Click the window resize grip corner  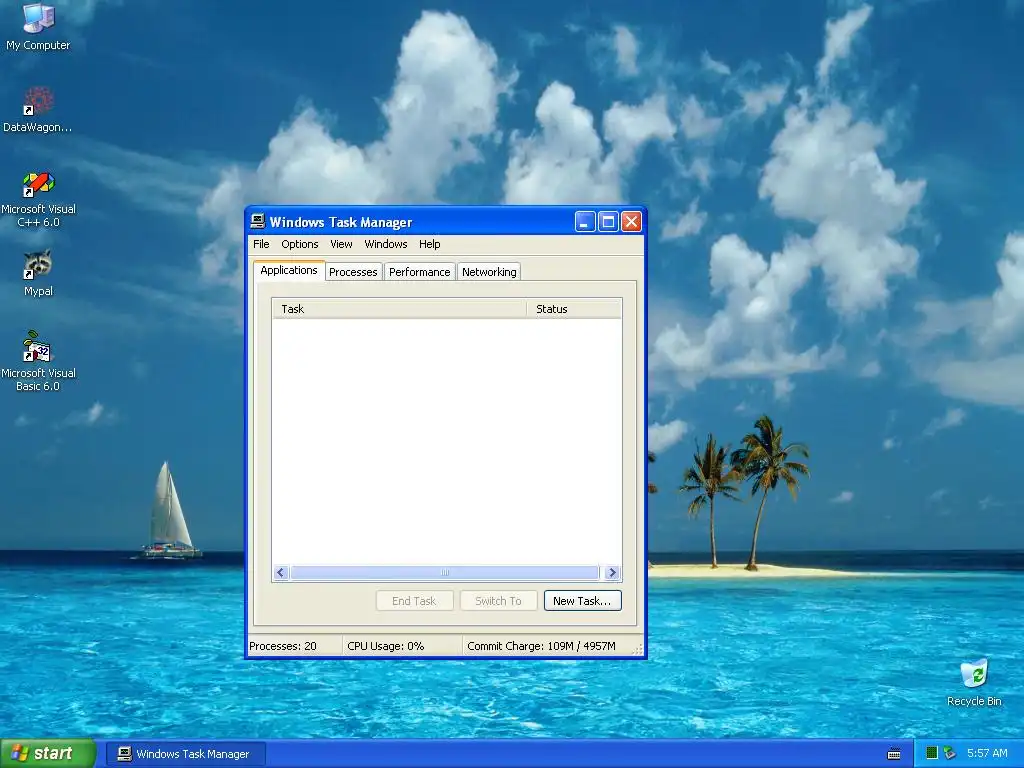click(637, 648)
